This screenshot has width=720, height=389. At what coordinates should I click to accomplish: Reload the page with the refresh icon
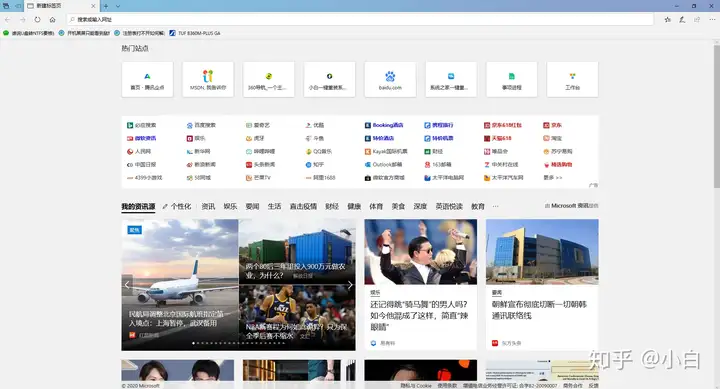click(x=37, y=20)
